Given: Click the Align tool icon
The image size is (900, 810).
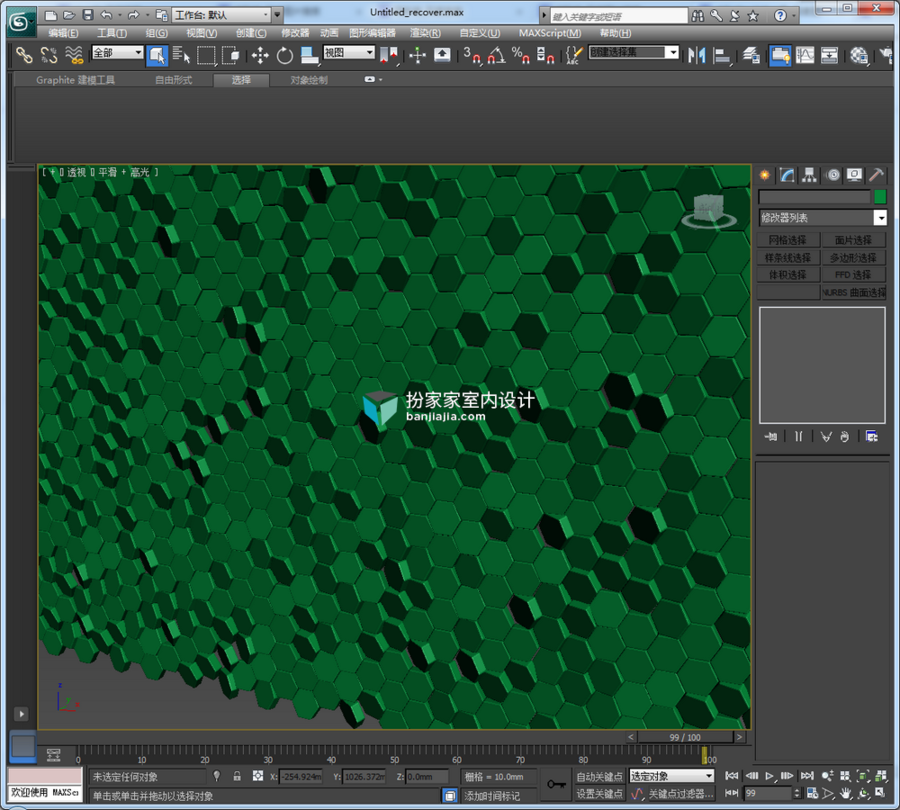Looking at the screenshot, I should tap(721, 55).
